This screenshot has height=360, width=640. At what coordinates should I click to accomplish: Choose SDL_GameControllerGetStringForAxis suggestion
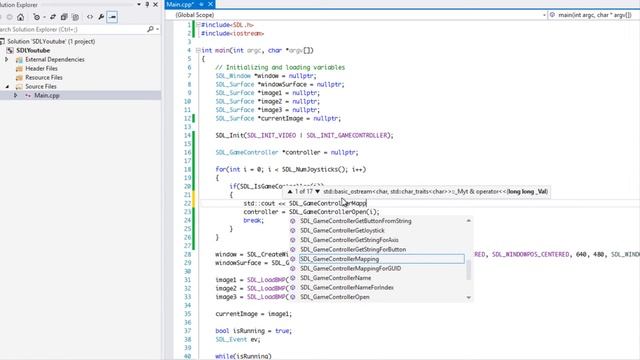[349, 240]
